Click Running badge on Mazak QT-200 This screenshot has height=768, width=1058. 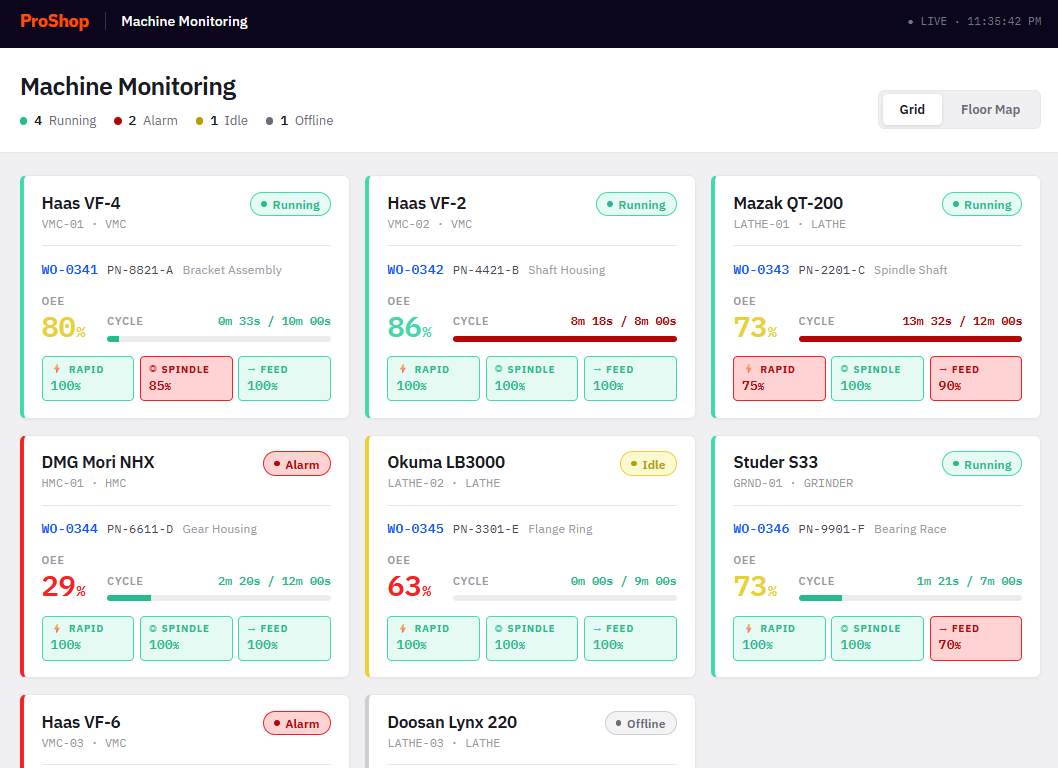click(982, 204)
